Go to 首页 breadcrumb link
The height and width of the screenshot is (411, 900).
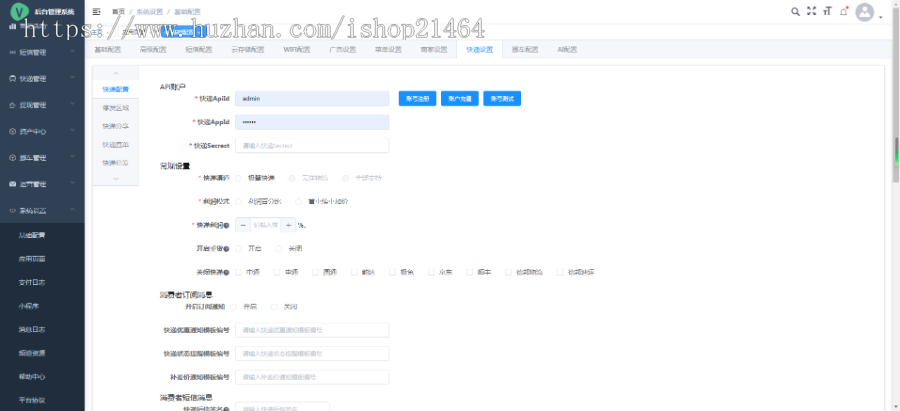point(118,11)
